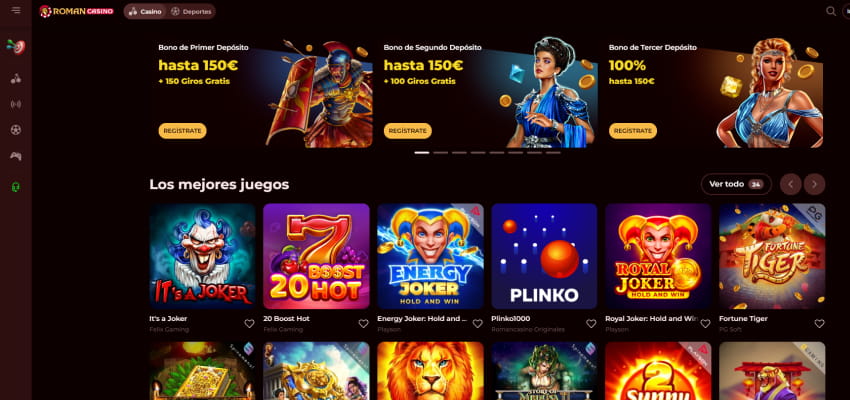The height and width of the screenshot is (400, 850).
Task: Open the Energy Joker game thumbnail
Action: (430, 256)
